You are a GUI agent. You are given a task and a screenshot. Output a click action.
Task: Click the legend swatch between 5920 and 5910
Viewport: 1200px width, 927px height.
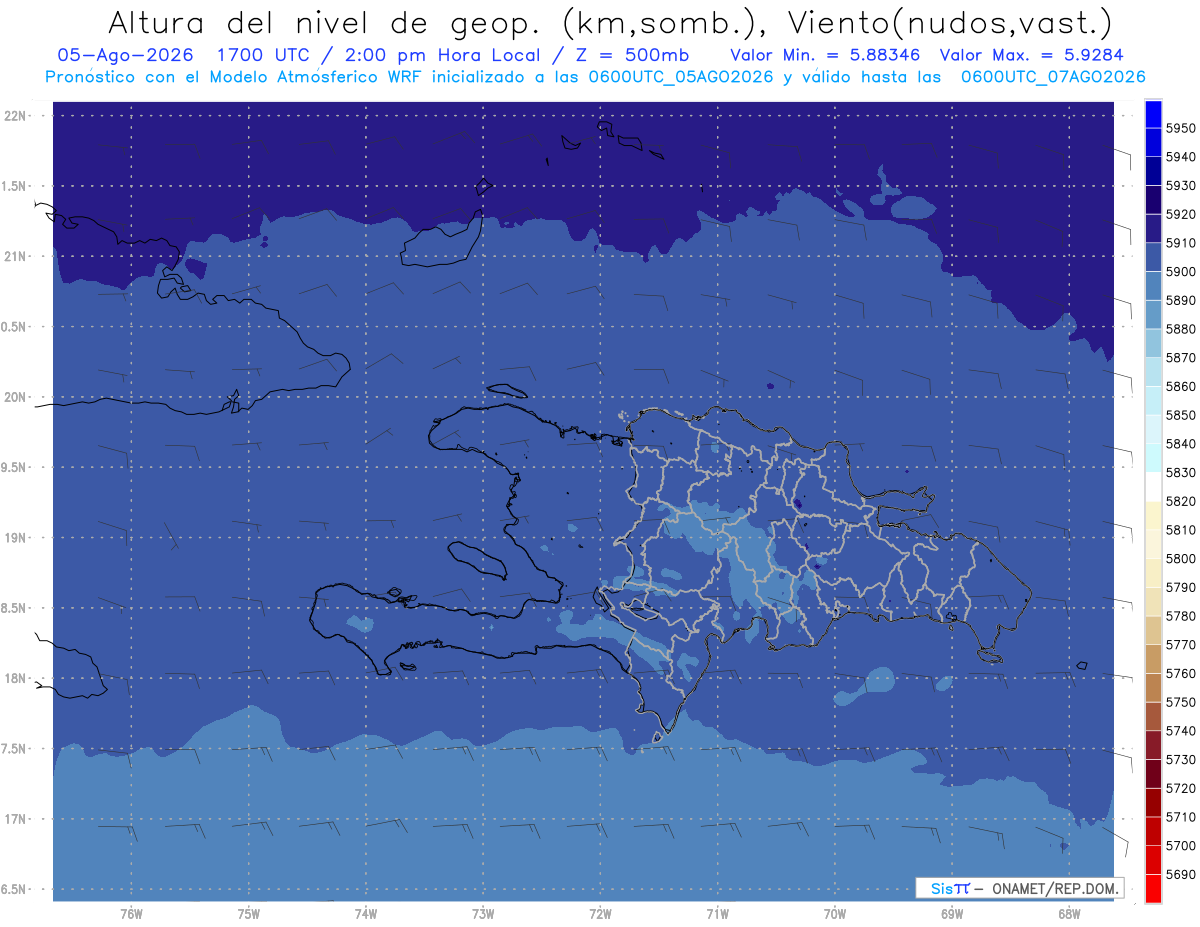pyautogui.click(x=1152, y=228)
